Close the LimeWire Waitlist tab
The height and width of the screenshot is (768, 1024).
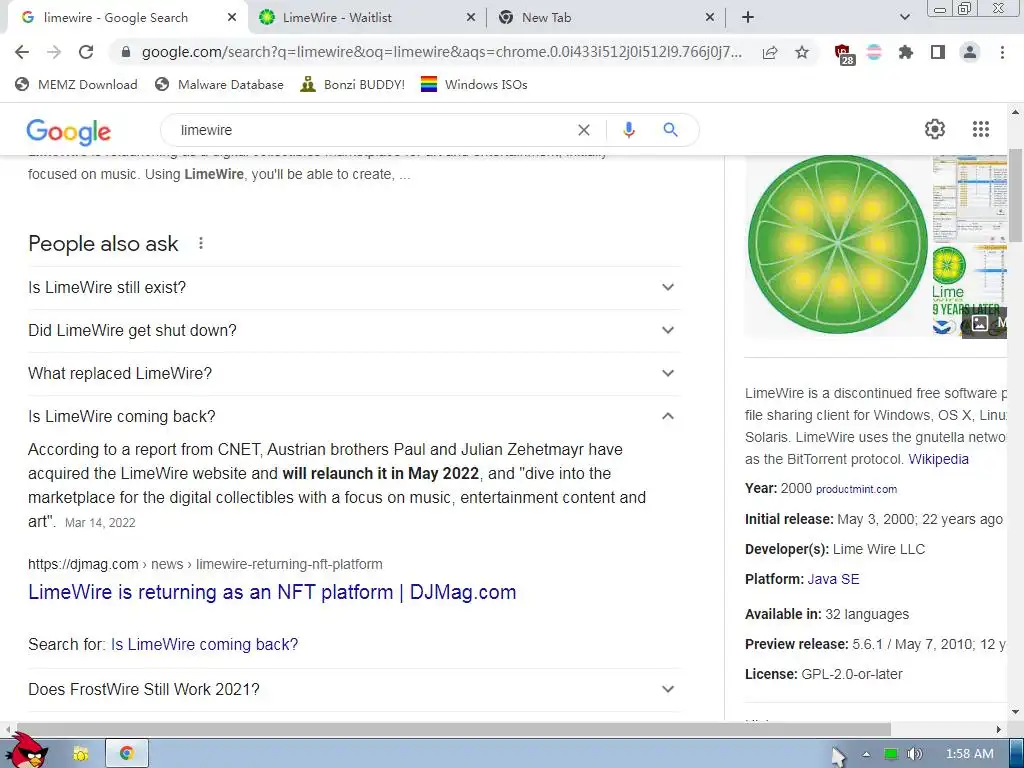click(471, 18)
